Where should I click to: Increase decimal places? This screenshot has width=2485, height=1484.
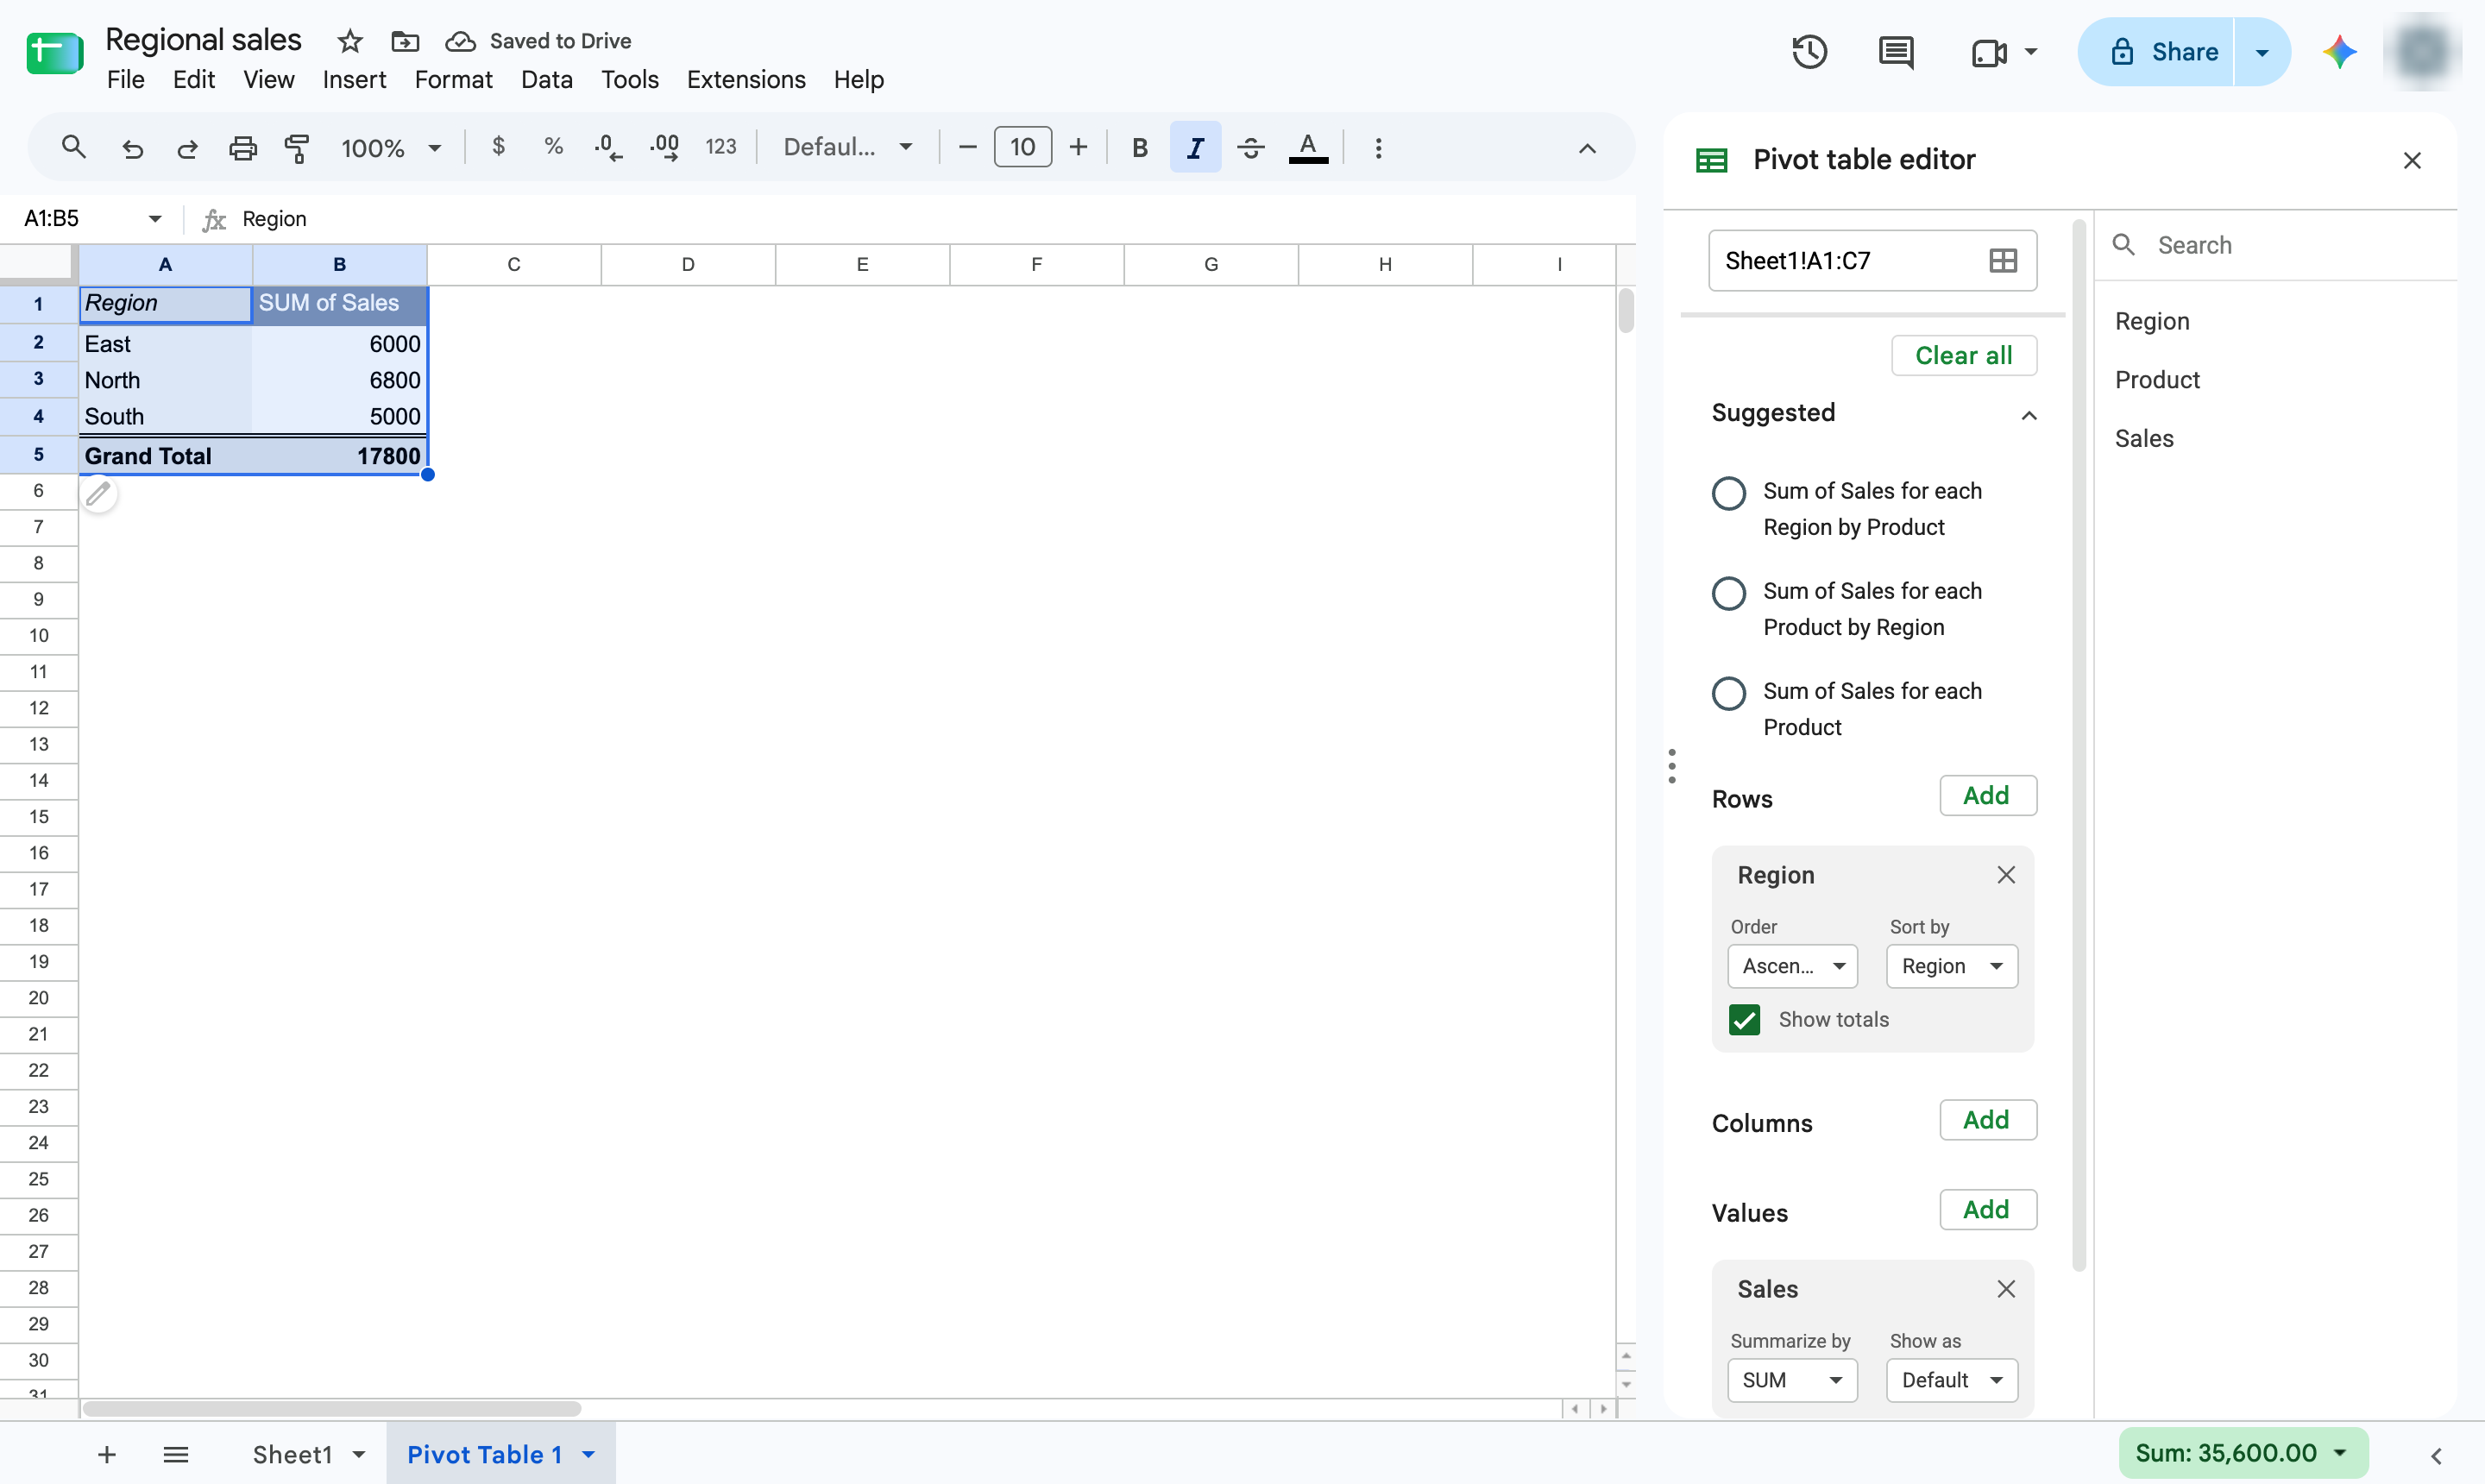click(664, 148)
